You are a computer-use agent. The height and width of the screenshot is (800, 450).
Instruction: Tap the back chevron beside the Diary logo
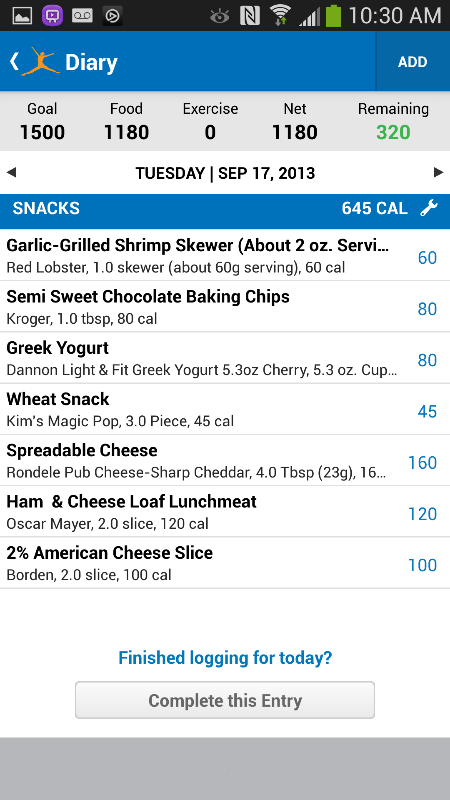(x=14, y=62)
